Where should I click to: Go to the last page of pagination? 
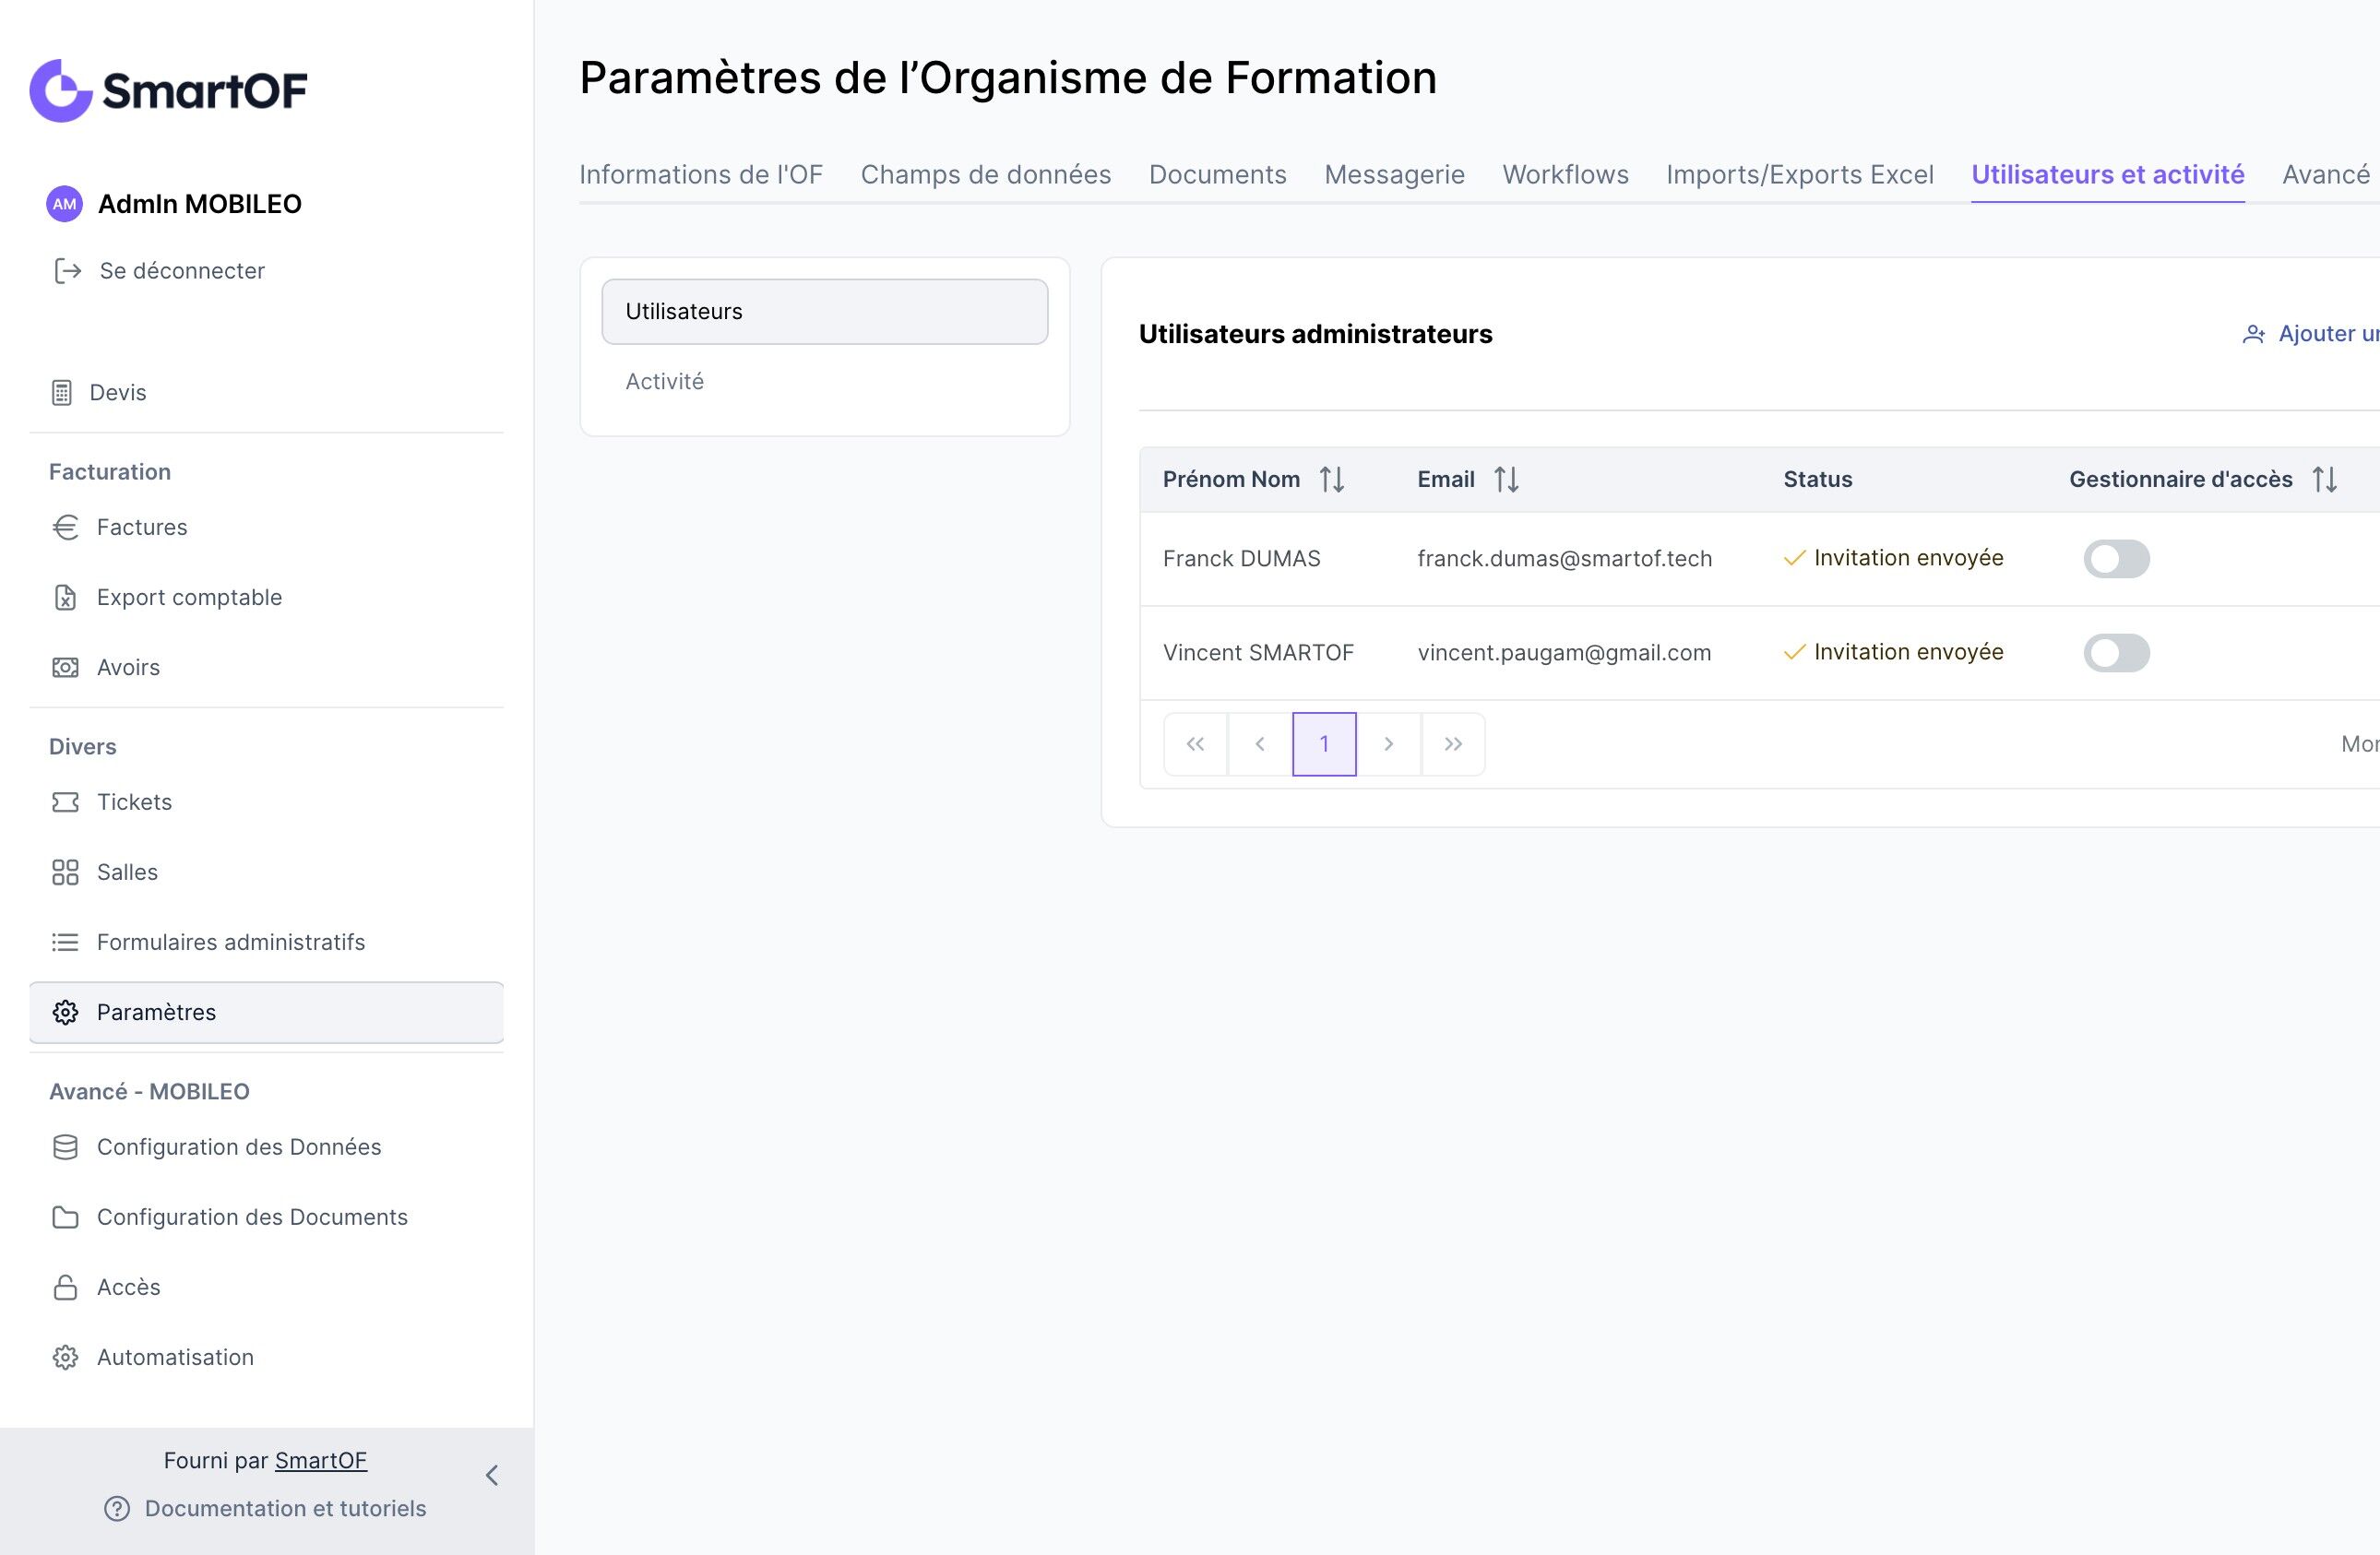pos(1453,744)
